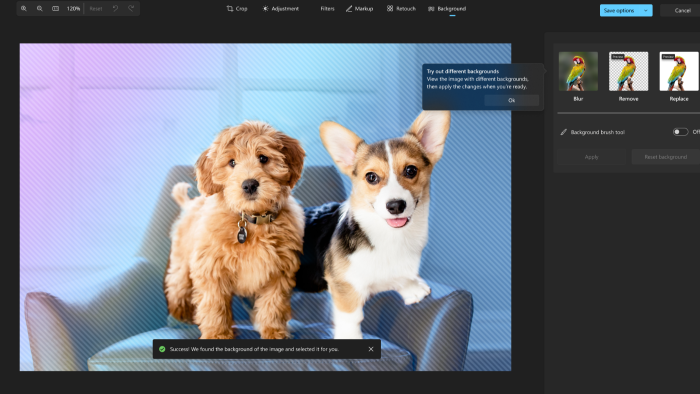Click the zoom in magnifier icon
700x394 pixels.
click(24, 8)
